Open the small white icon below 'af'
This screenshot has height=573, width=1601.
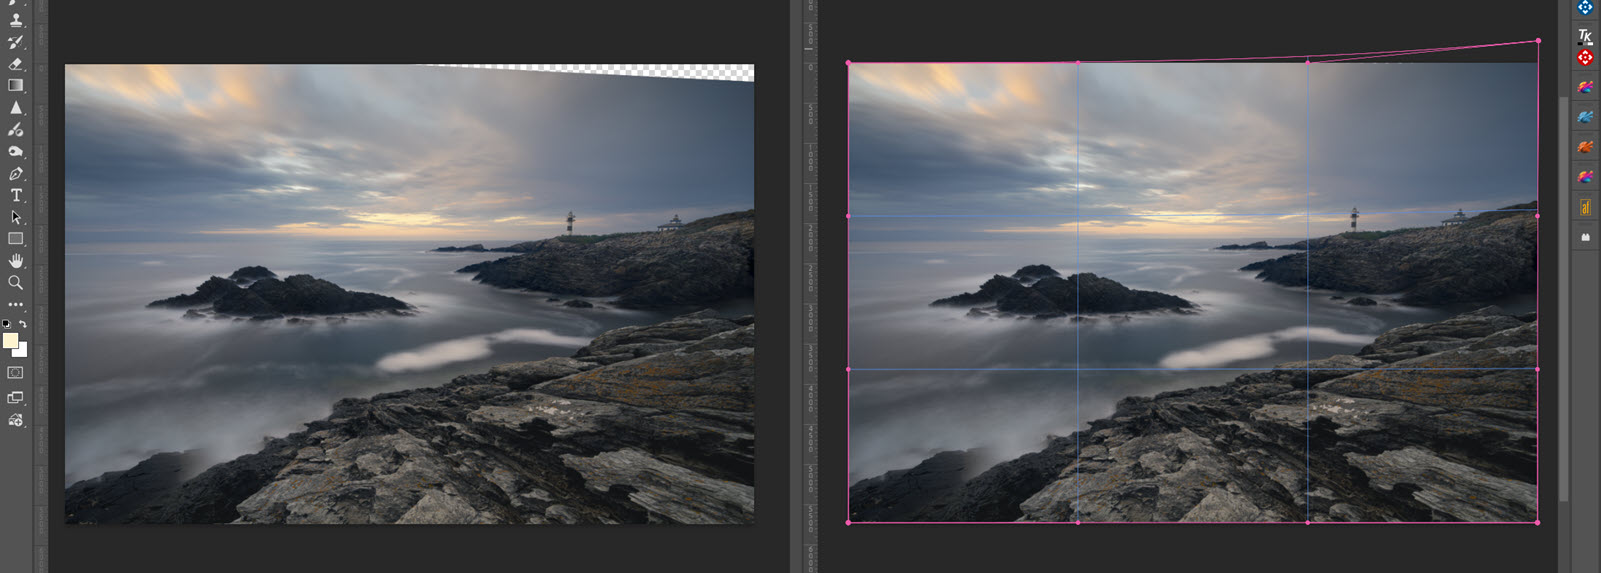(1585, 238)
